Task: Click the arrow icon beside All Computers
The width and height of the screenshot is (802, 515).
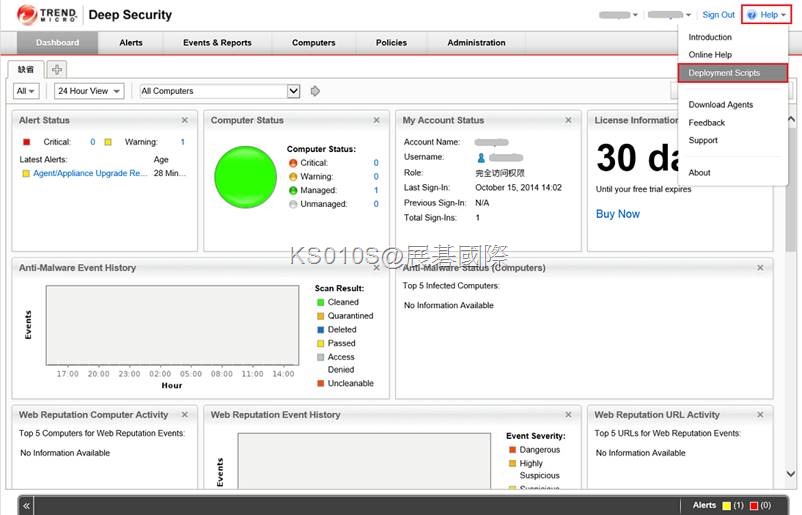Action: pyautogui.click(x=315, y=91)
